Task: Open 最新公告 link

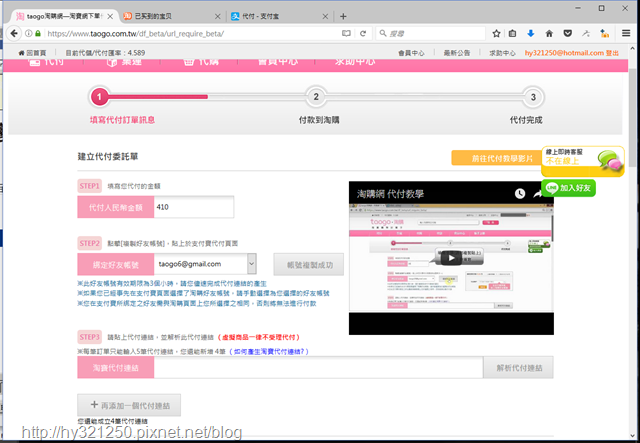Action: (457, 53)
